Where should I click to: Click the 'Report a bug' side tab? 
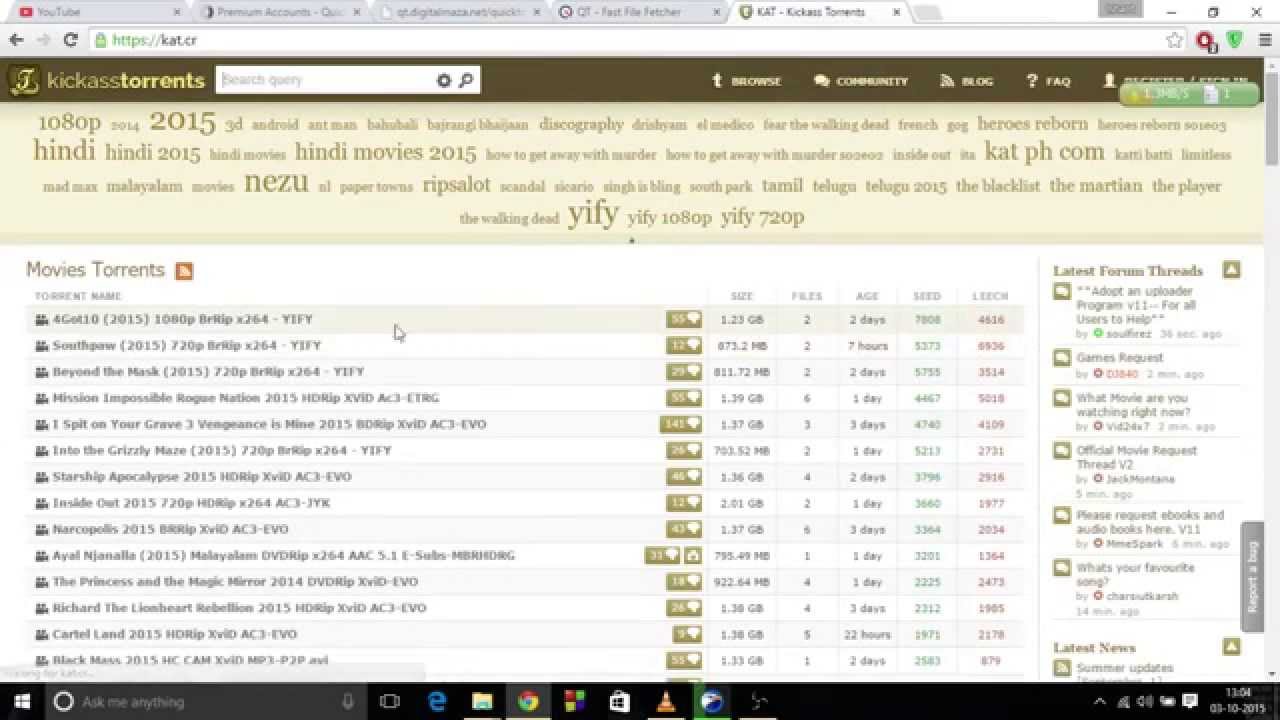tap(1252, 577)
